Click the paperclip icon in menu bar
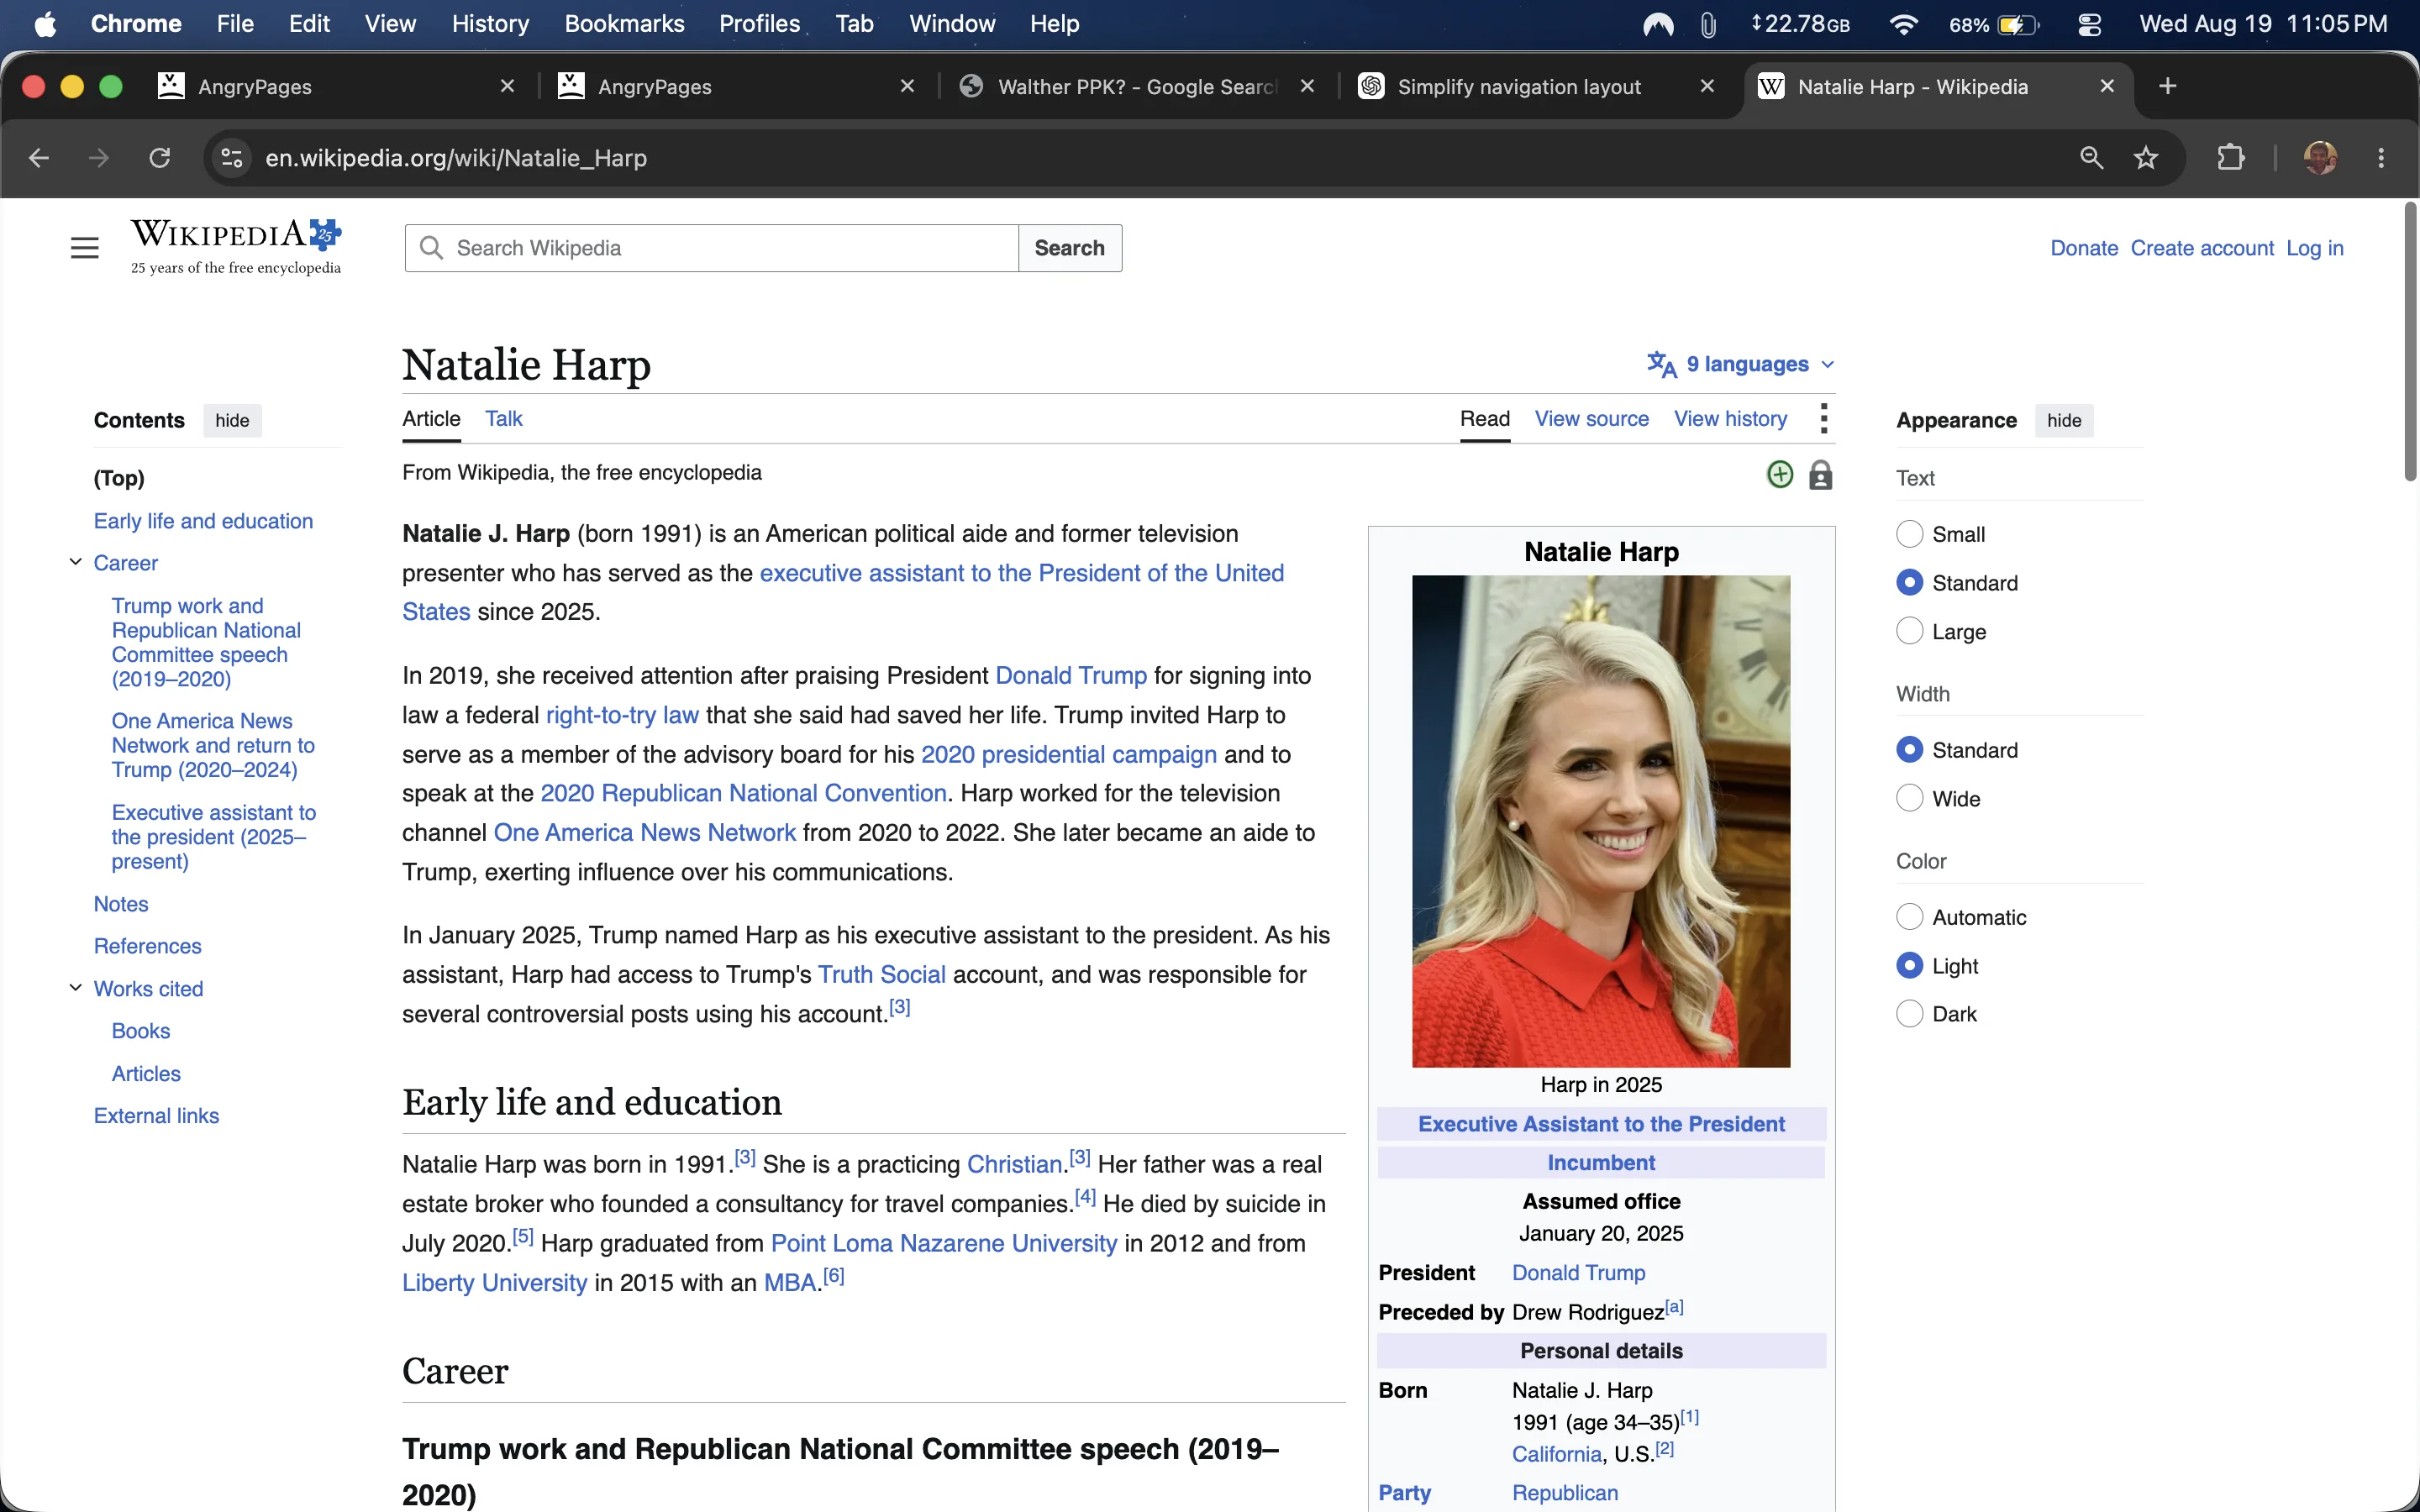Viewport: 2420px width, 1512px height. 1708,24
